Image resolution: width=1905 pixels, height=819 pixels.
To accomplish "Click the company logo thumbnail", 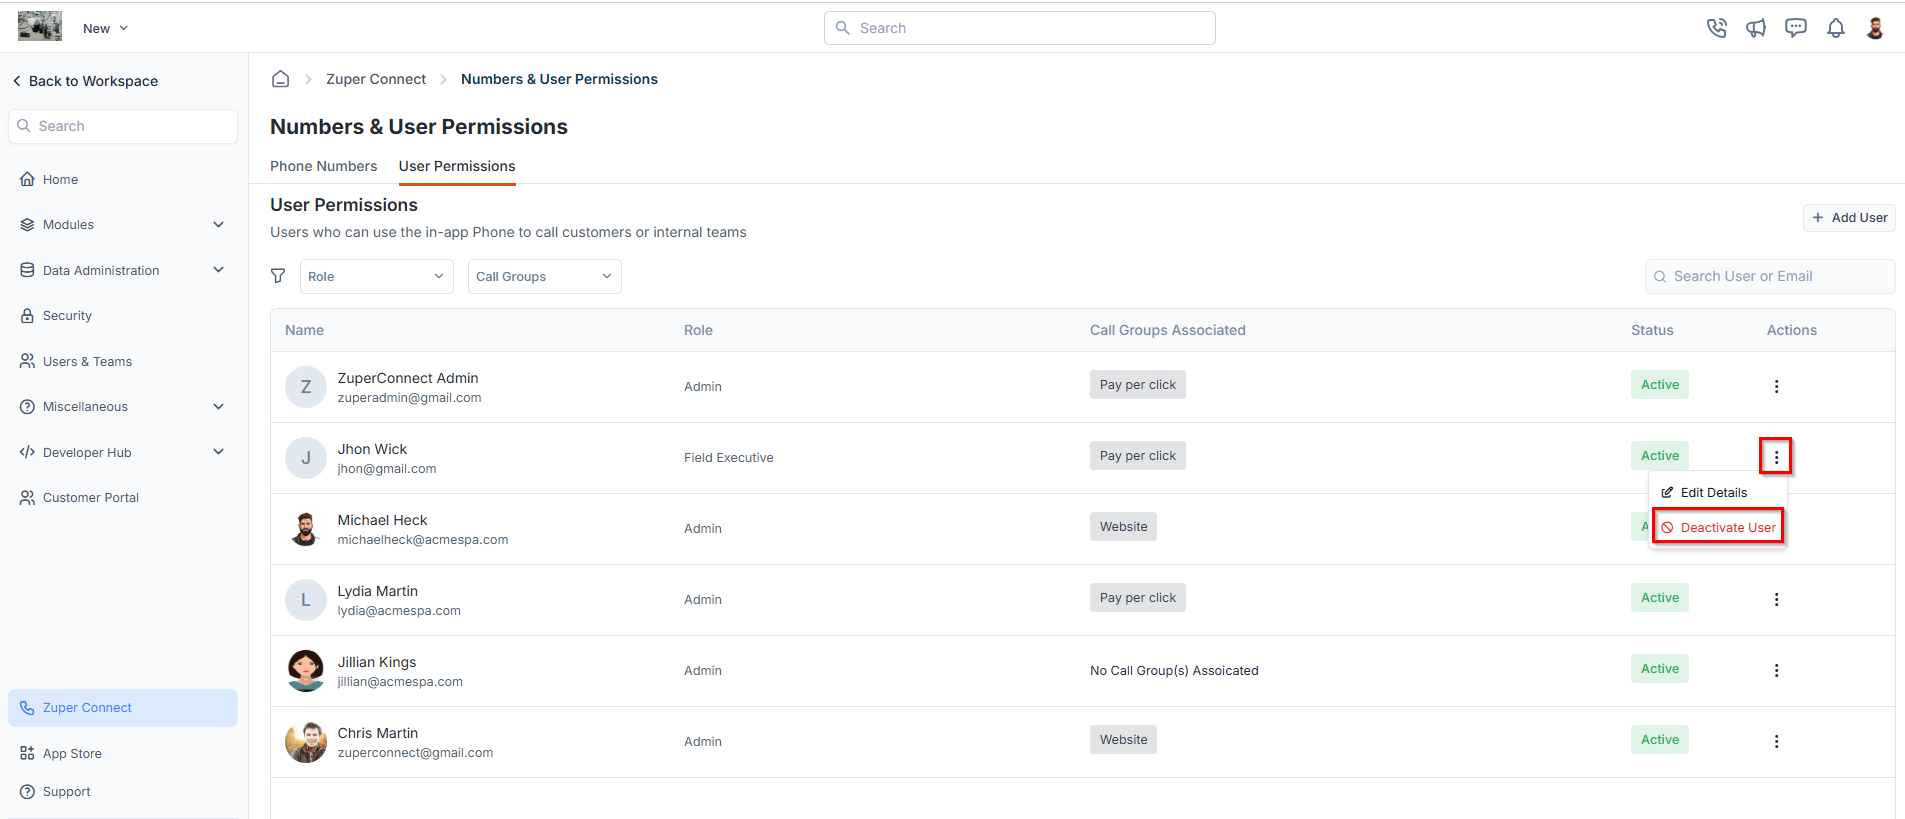I will click(40, 26).
